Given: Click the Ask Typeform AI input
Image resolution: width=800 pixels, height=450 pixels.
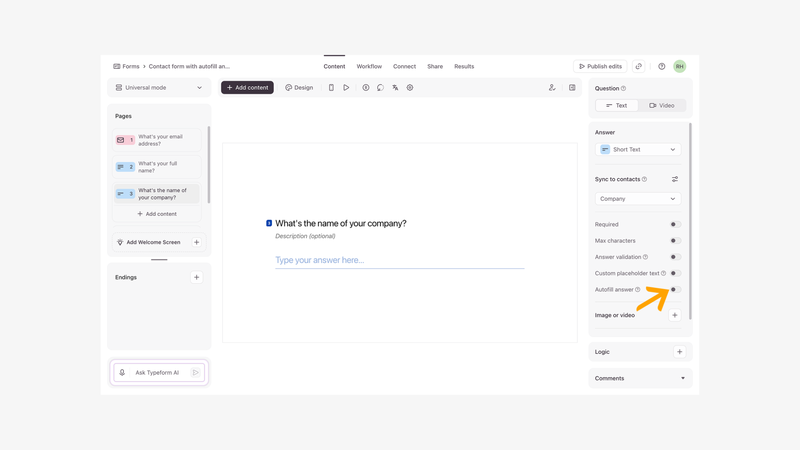Looking at the screenshot, I should tap(161, 372).
